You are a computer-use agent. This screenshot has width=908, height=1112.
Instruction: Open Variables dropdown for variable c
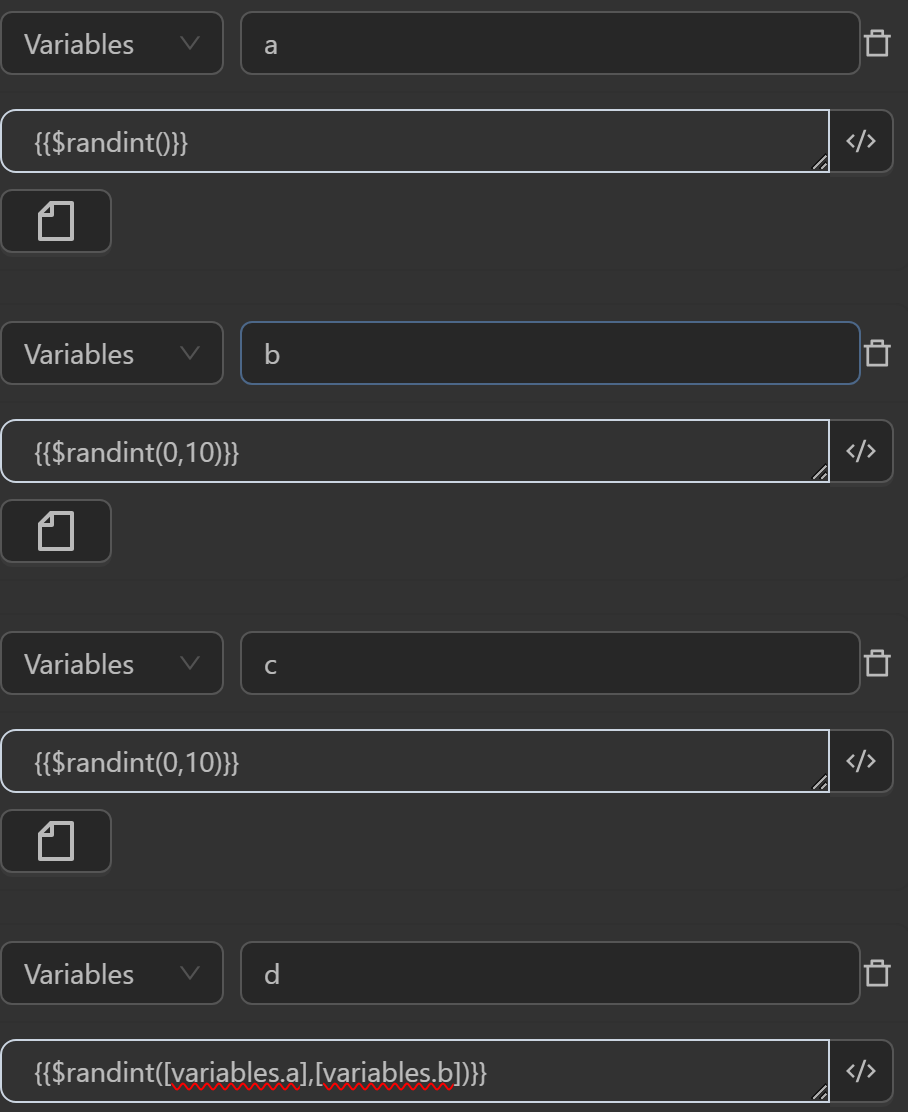pos(112,663)
